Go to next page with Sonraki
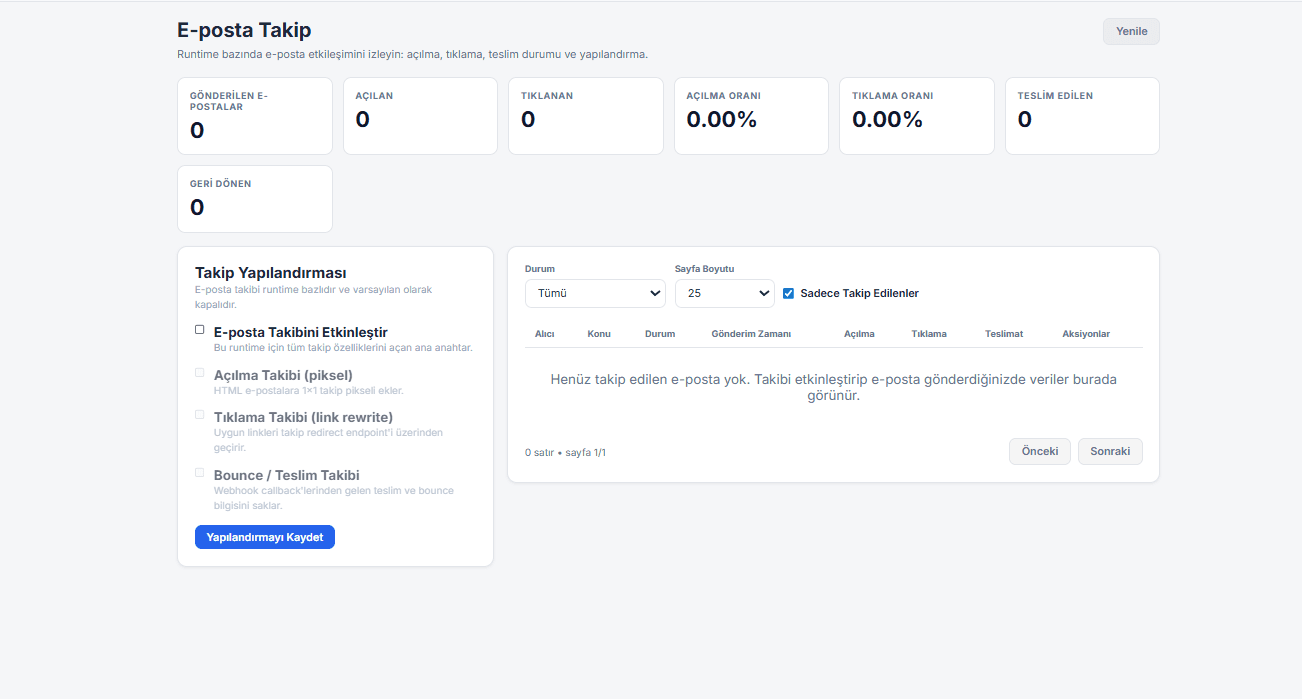 pyautogui.click(x=1110, y=451)
